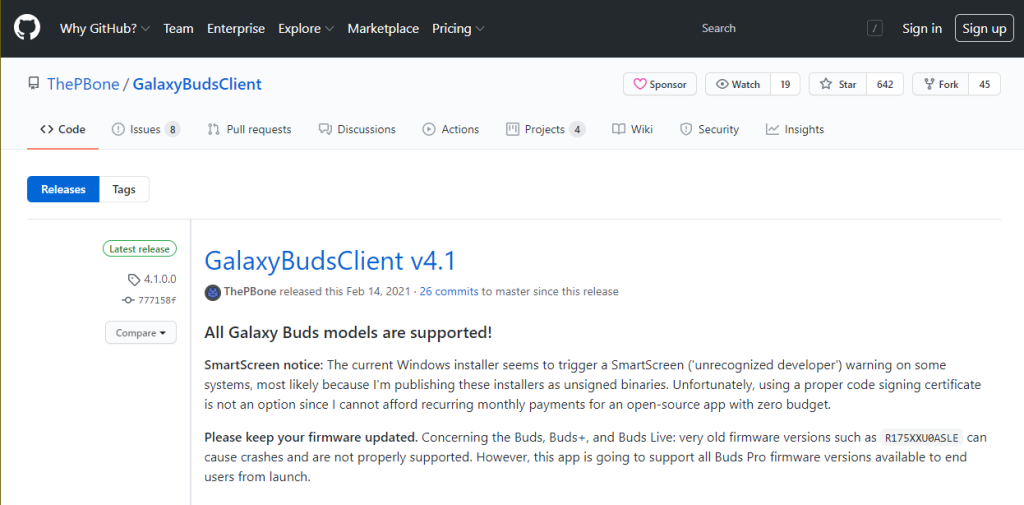Click Please keep your firmware updated text
The height and width of the screenshot is (505, 1024).
311,437
